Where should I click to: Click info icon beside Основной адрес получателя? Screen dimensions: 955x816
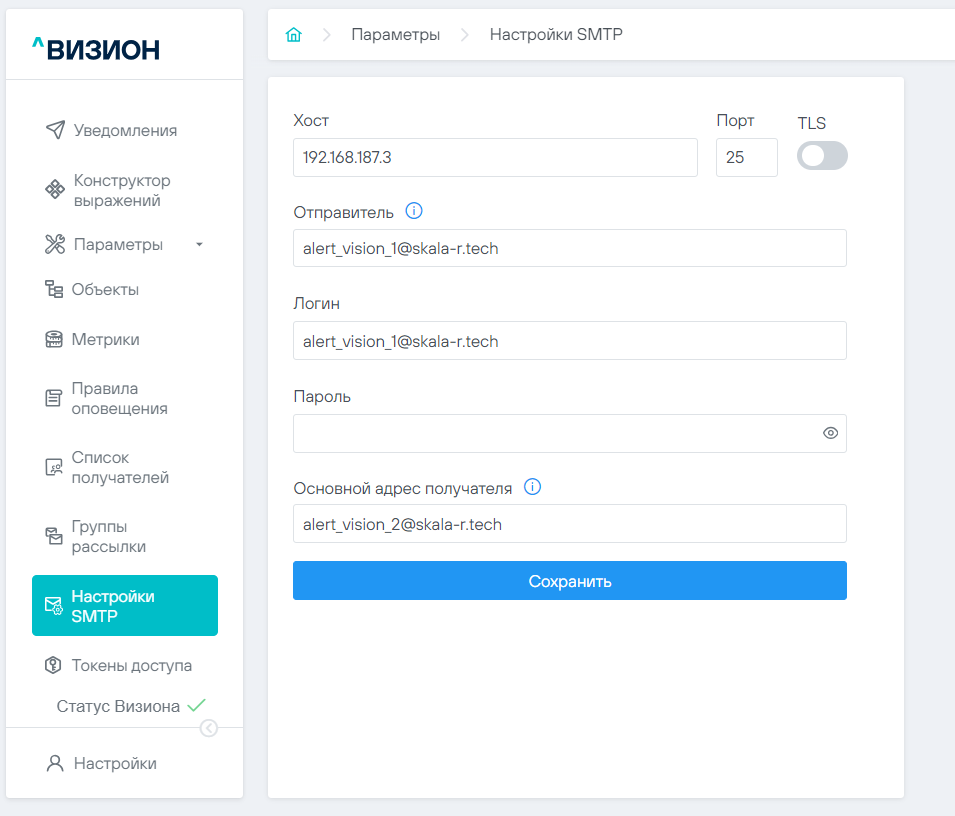[x=533, y=488]
